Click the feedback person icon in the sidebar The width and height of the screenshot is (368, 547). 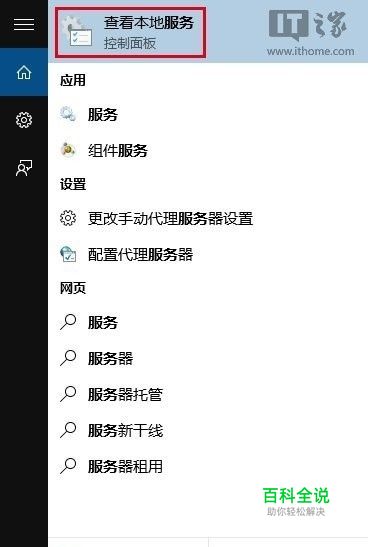pos(24,168)
